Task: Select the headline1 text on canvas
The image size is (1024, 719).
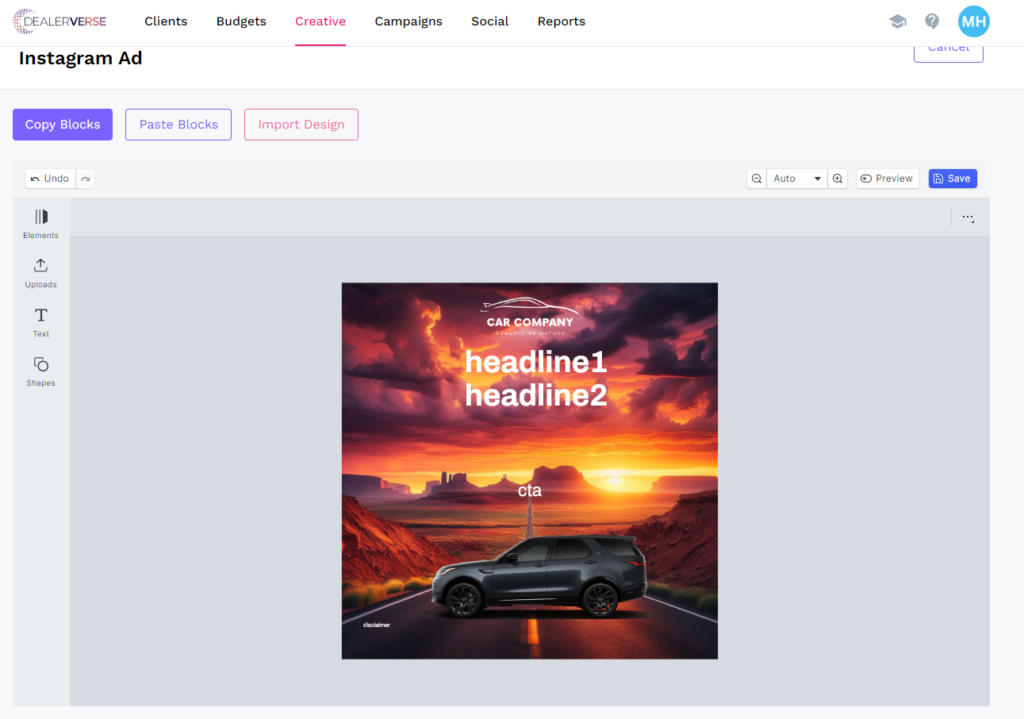Action: click(536, 362)
